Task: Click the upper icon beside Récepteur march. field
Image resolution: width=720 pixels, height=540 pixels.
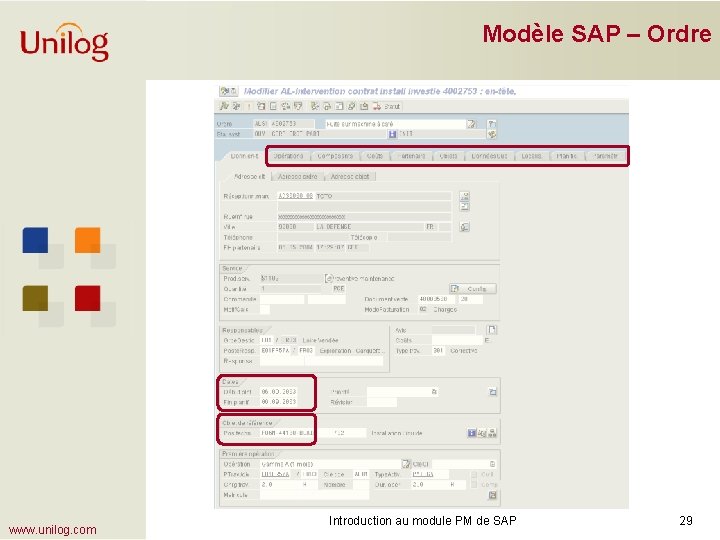Action: coord(465,196)
